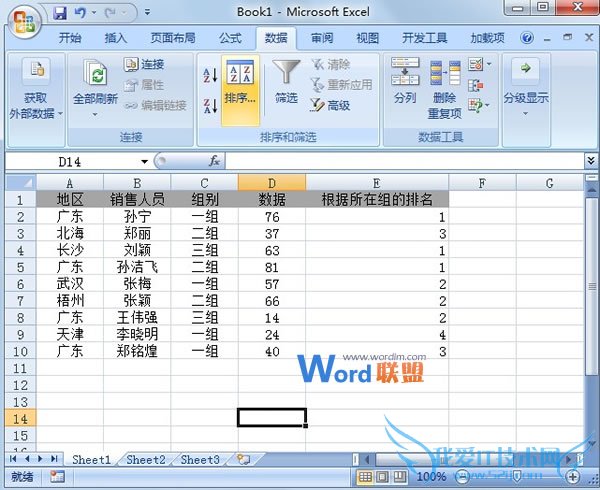Click 分列 text to columns
Screen dimensions: 600x490
click(x=405, y=81)
